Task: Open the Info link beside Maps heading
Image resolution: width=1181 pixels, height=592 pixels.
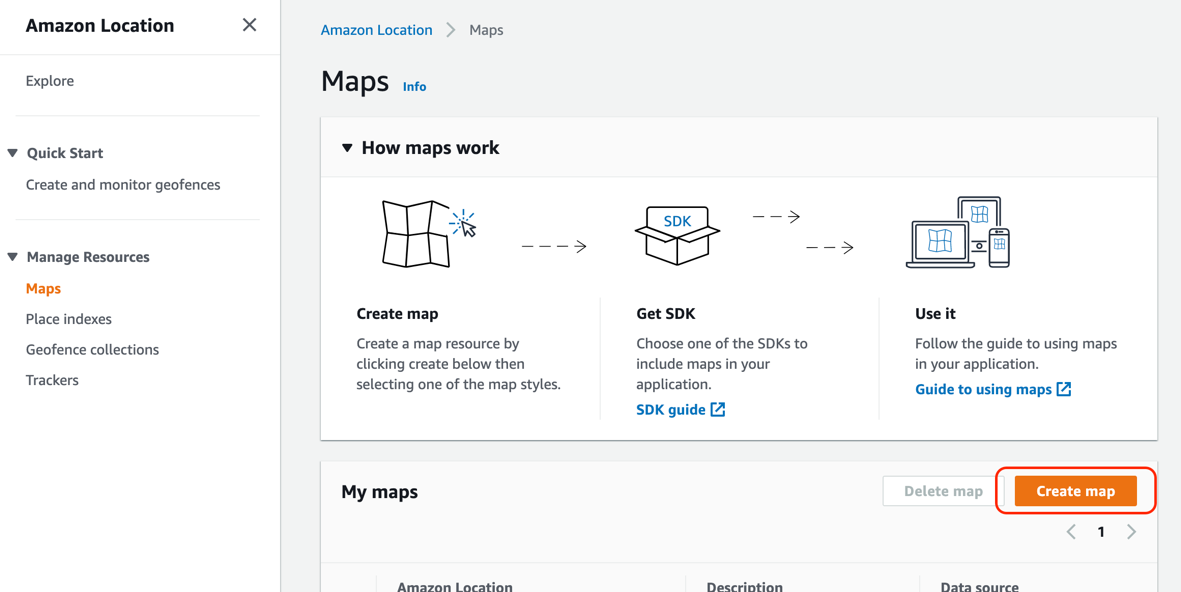Action: [x=414, y=87]
